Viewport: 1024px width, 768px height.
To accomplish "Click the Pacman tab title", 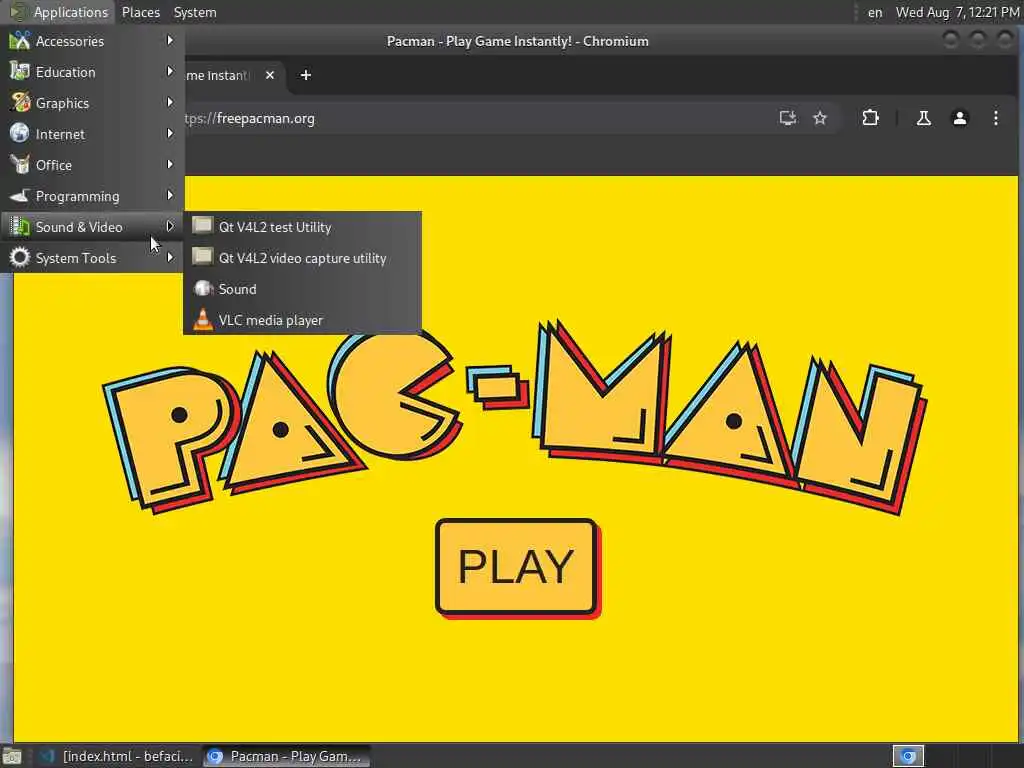I will pos(217,75).
